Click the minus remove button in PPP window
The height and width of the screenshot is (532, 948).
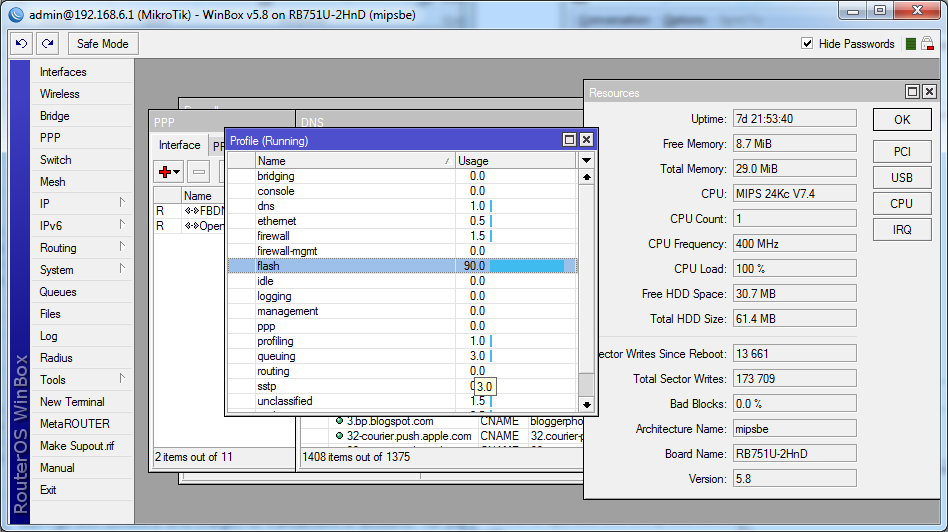click(x=198, y=172)
